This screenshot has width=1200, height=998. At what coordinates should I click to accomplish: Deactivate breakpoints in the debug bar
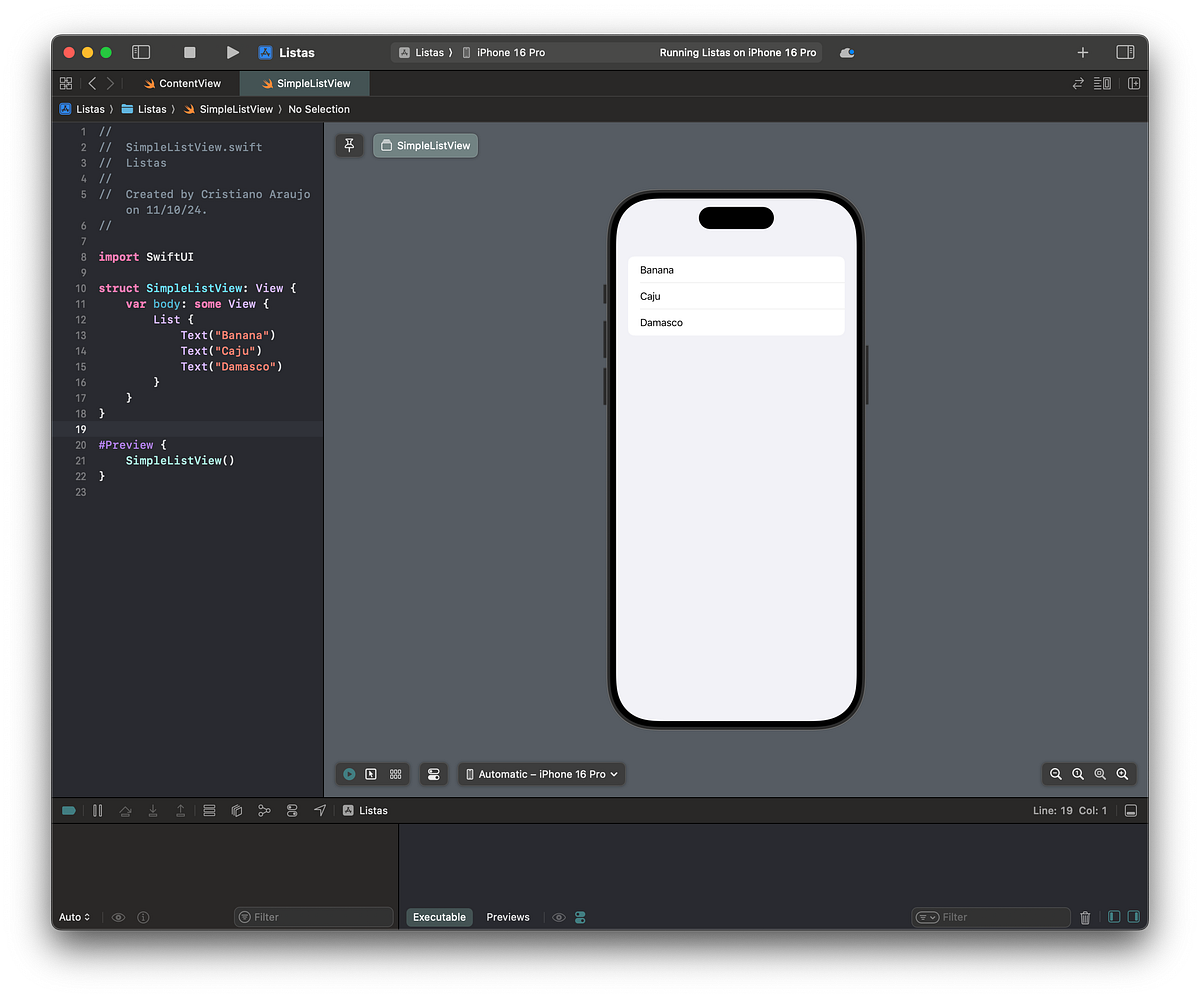click(68, 810)
